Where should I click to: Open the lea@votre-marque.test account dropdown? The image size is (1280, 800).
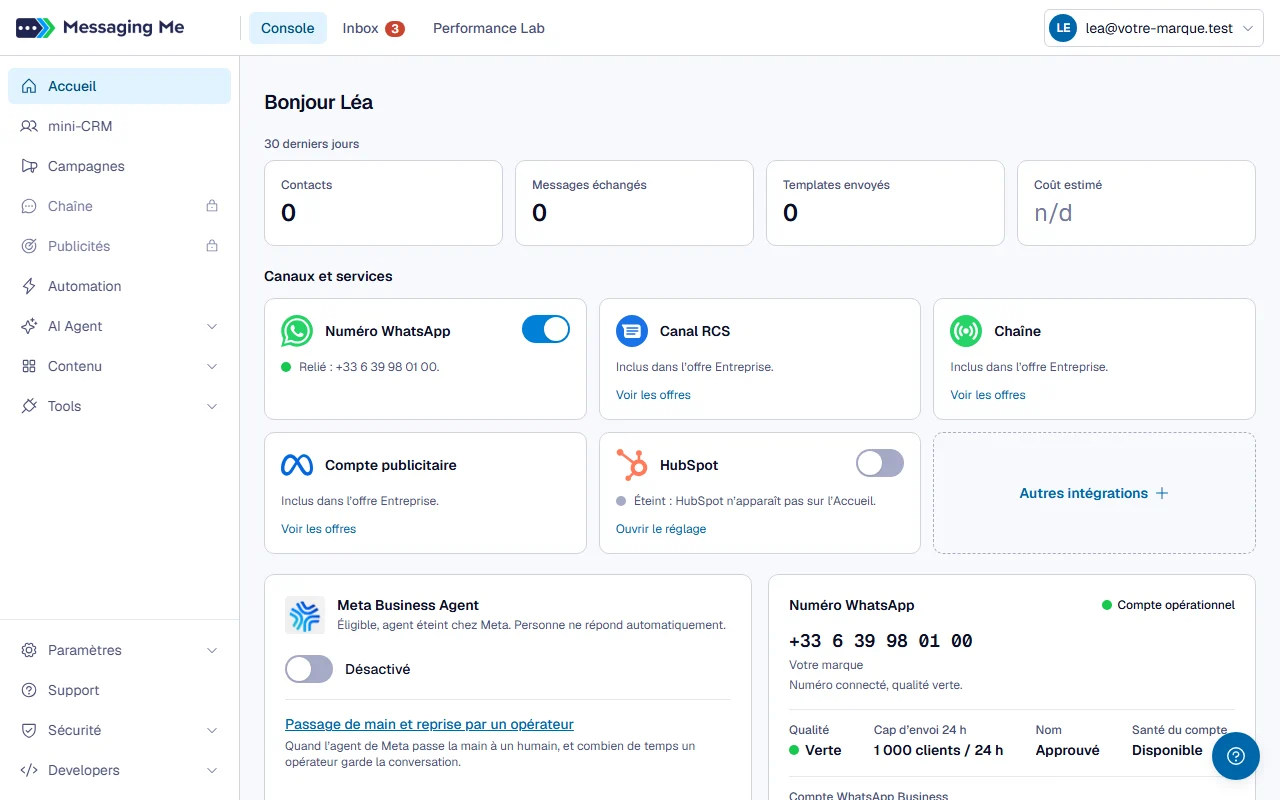tap(1154, 29)
